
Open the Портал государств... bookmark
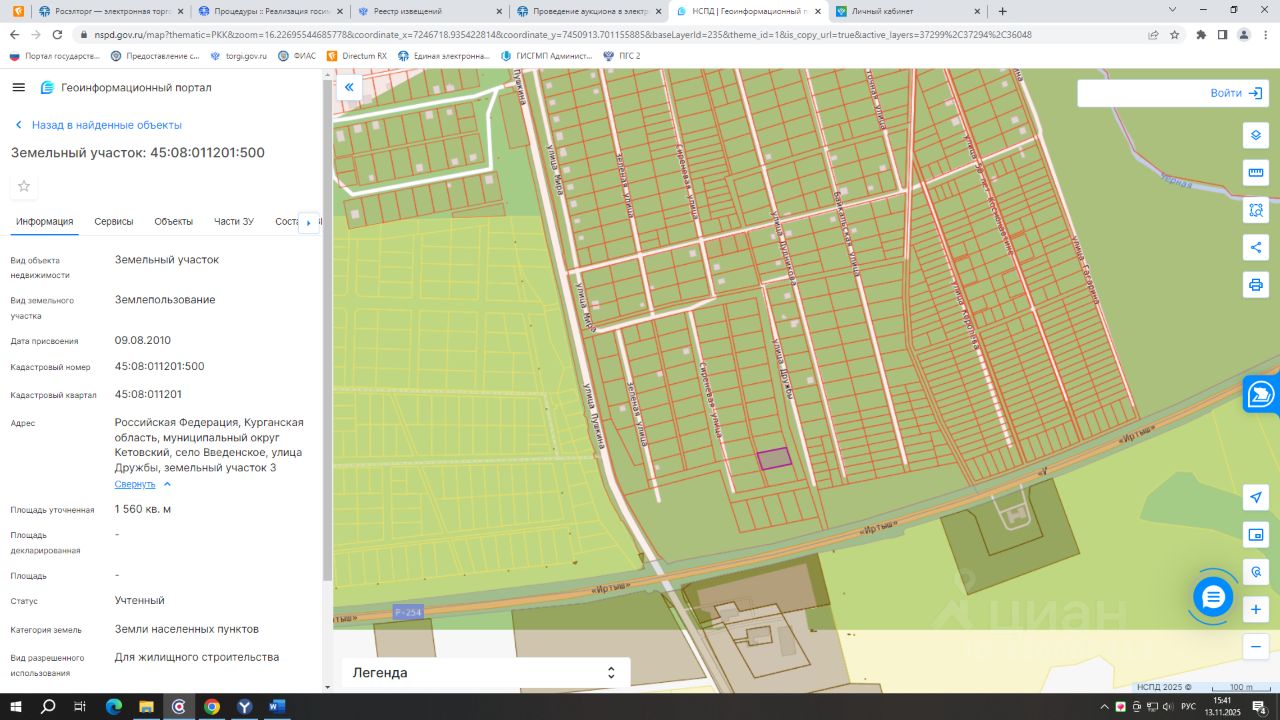(x=55, y=56)
